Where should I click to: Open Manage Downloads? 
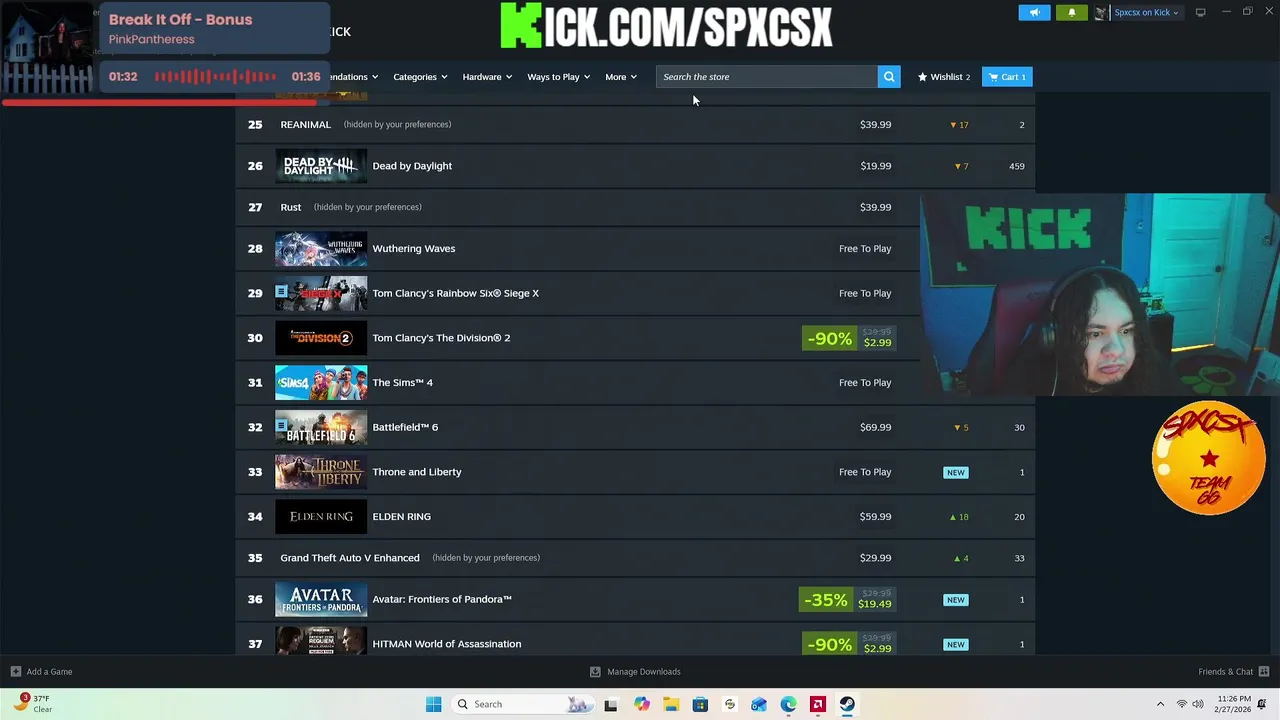tap(635, 672)
